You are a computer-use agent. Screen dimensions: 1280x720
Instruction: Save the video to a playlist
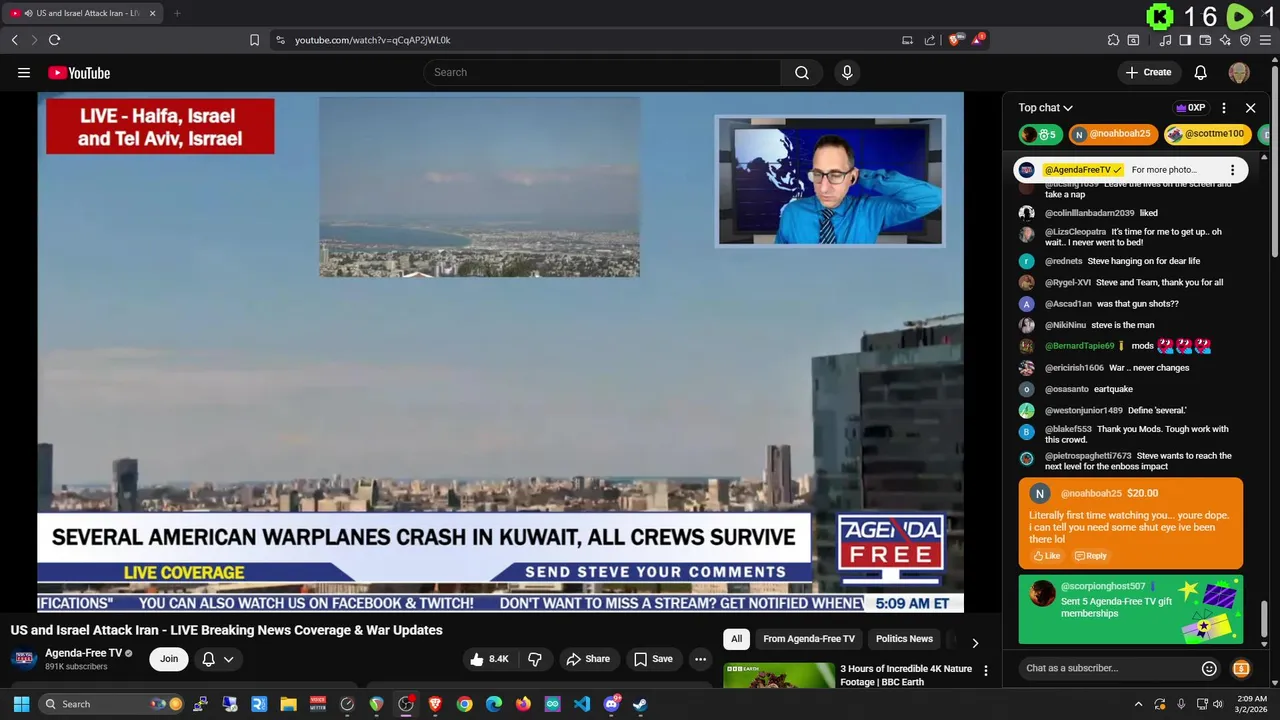pos(653,659)
